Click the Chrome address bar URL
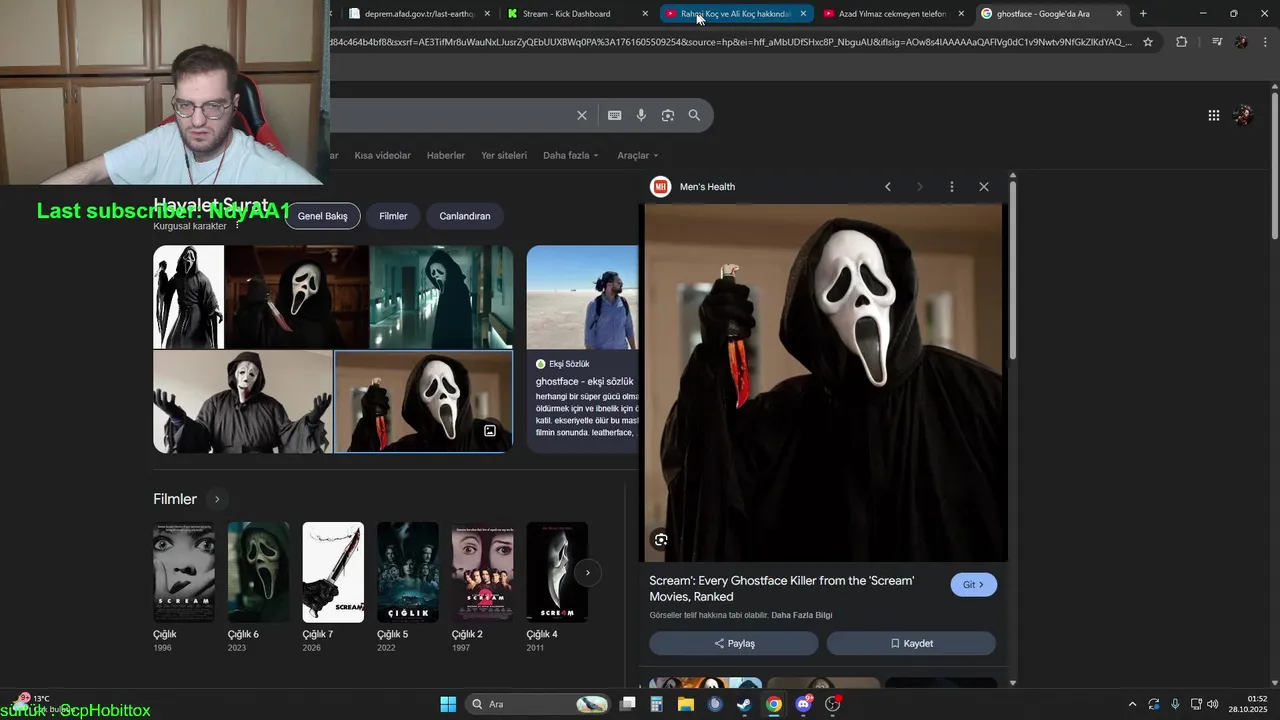Image resolution: width=1280 pixels, height=720 pixels. [730, 42]
